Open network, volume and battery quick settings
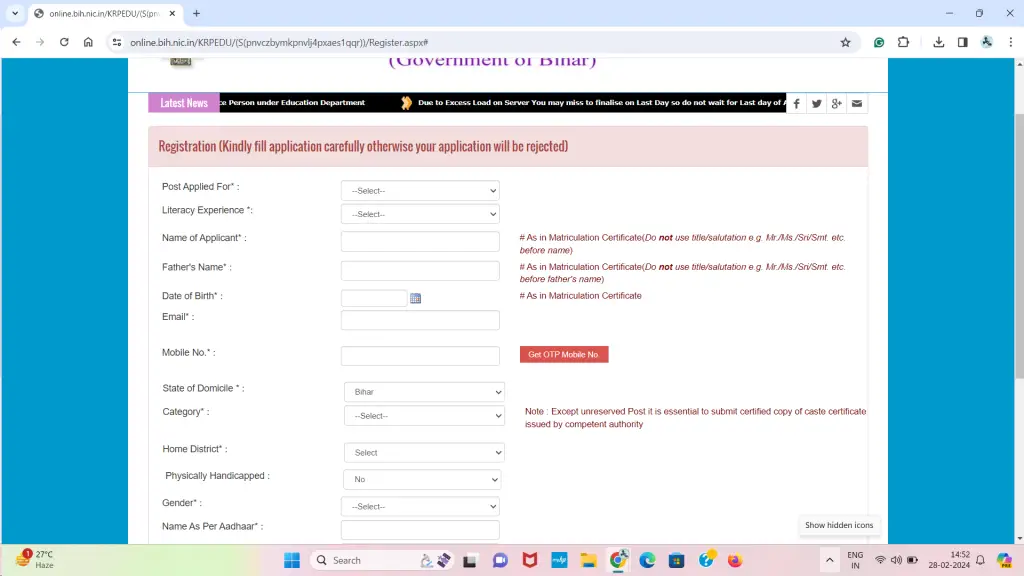1024x576 pixels. tap(896, 560)
